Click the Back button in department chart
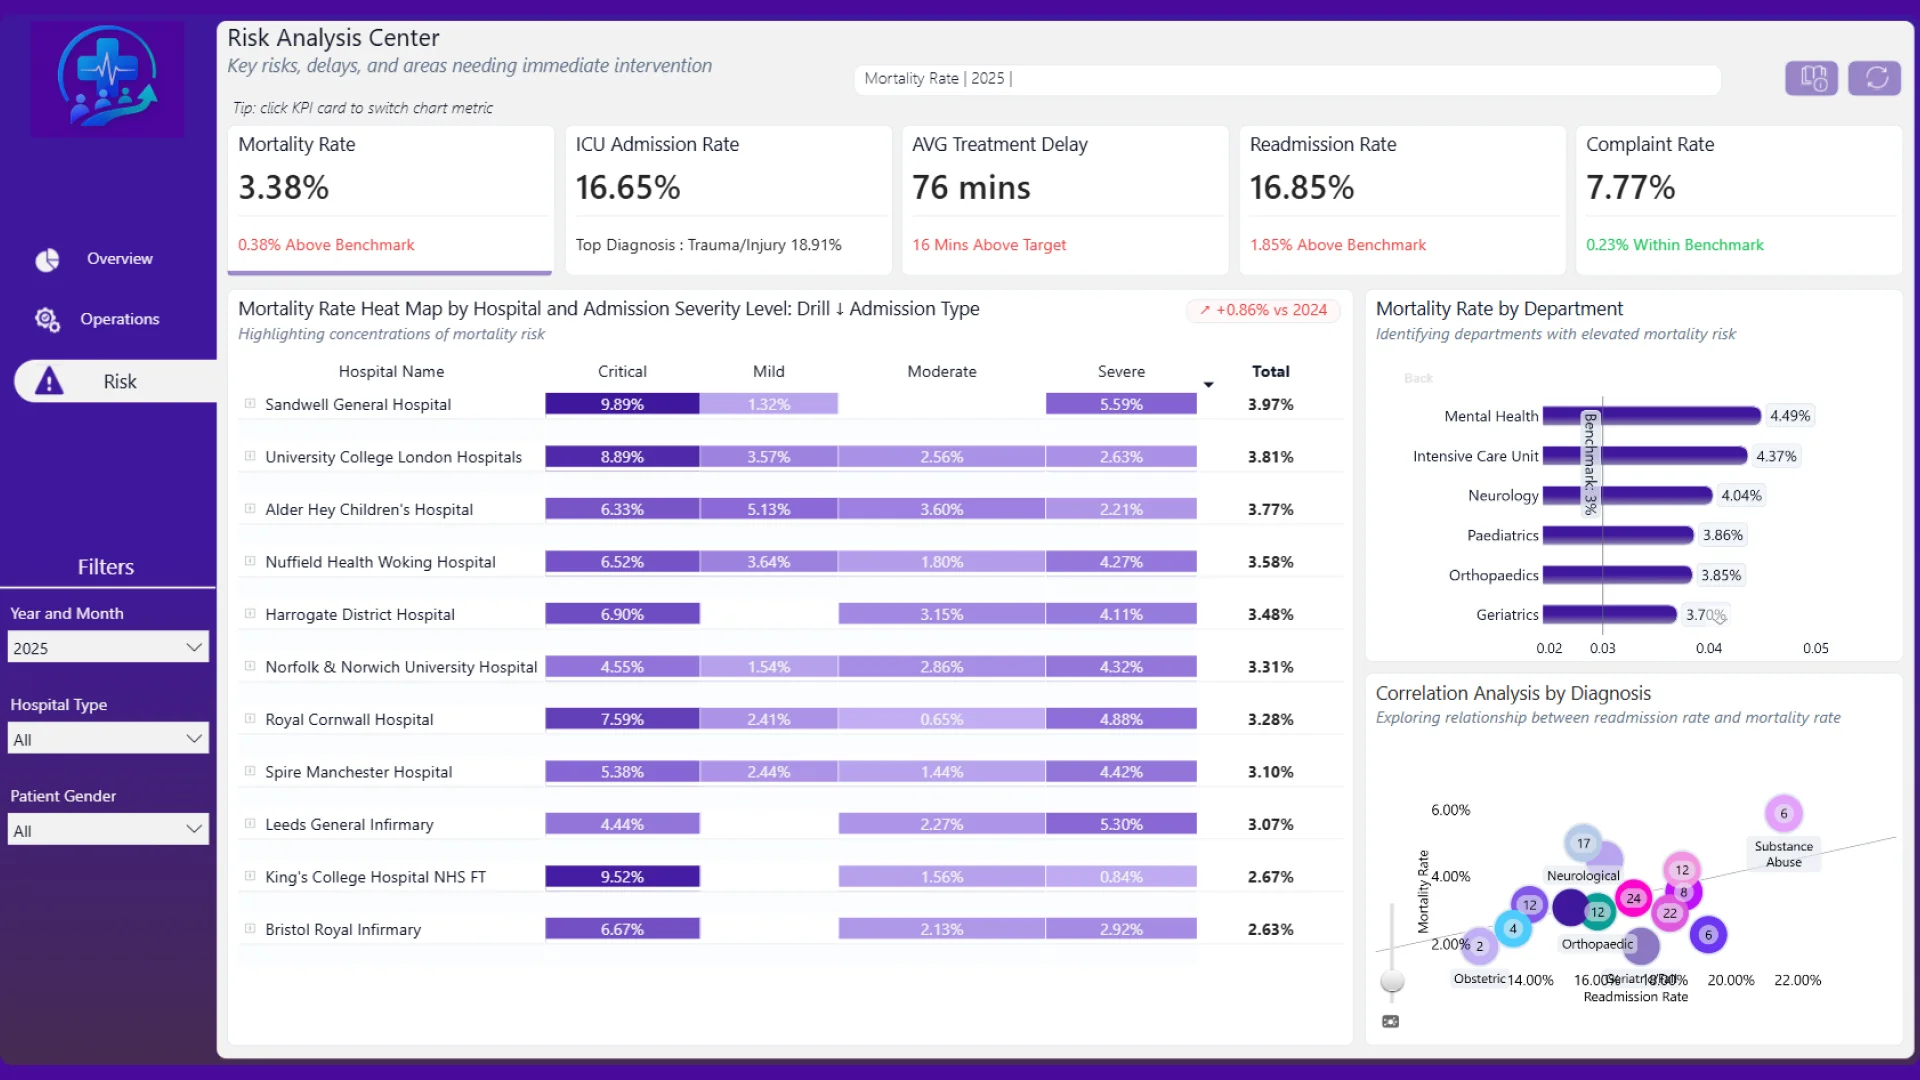Viewport: 1920px width, 1080px height. (x=1418, y=378)
